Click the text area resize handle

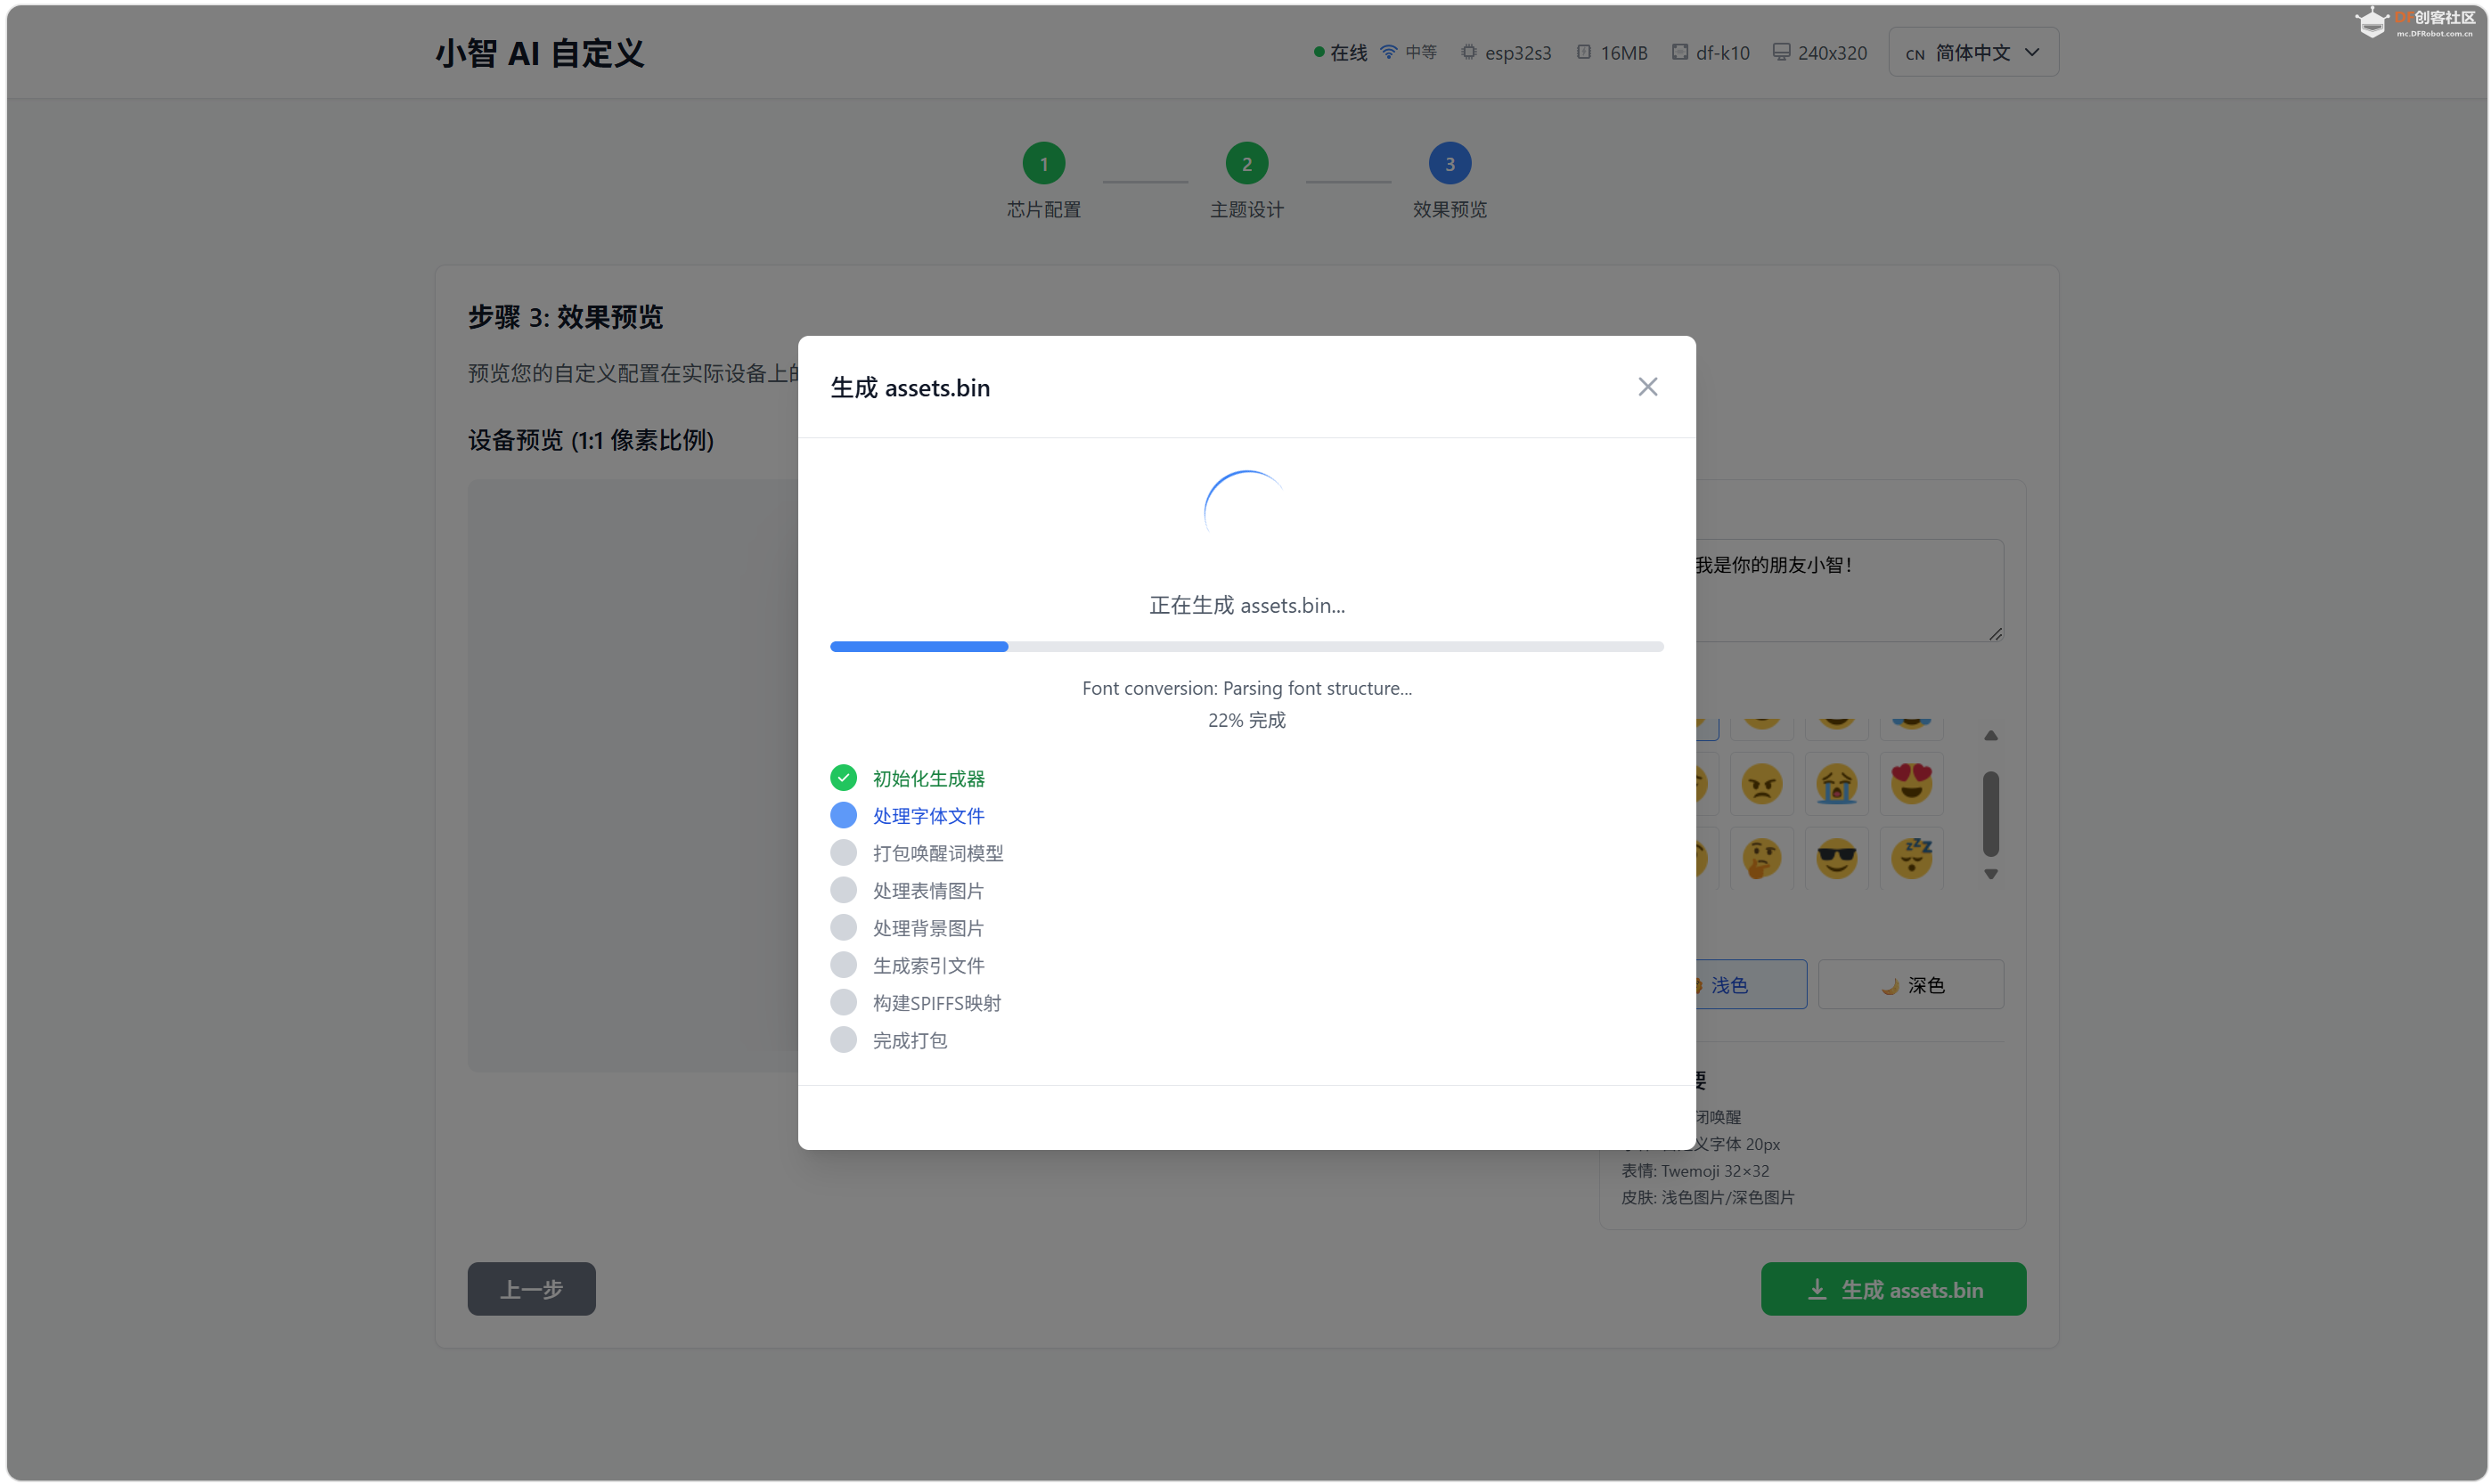(x=1994, y=633)
